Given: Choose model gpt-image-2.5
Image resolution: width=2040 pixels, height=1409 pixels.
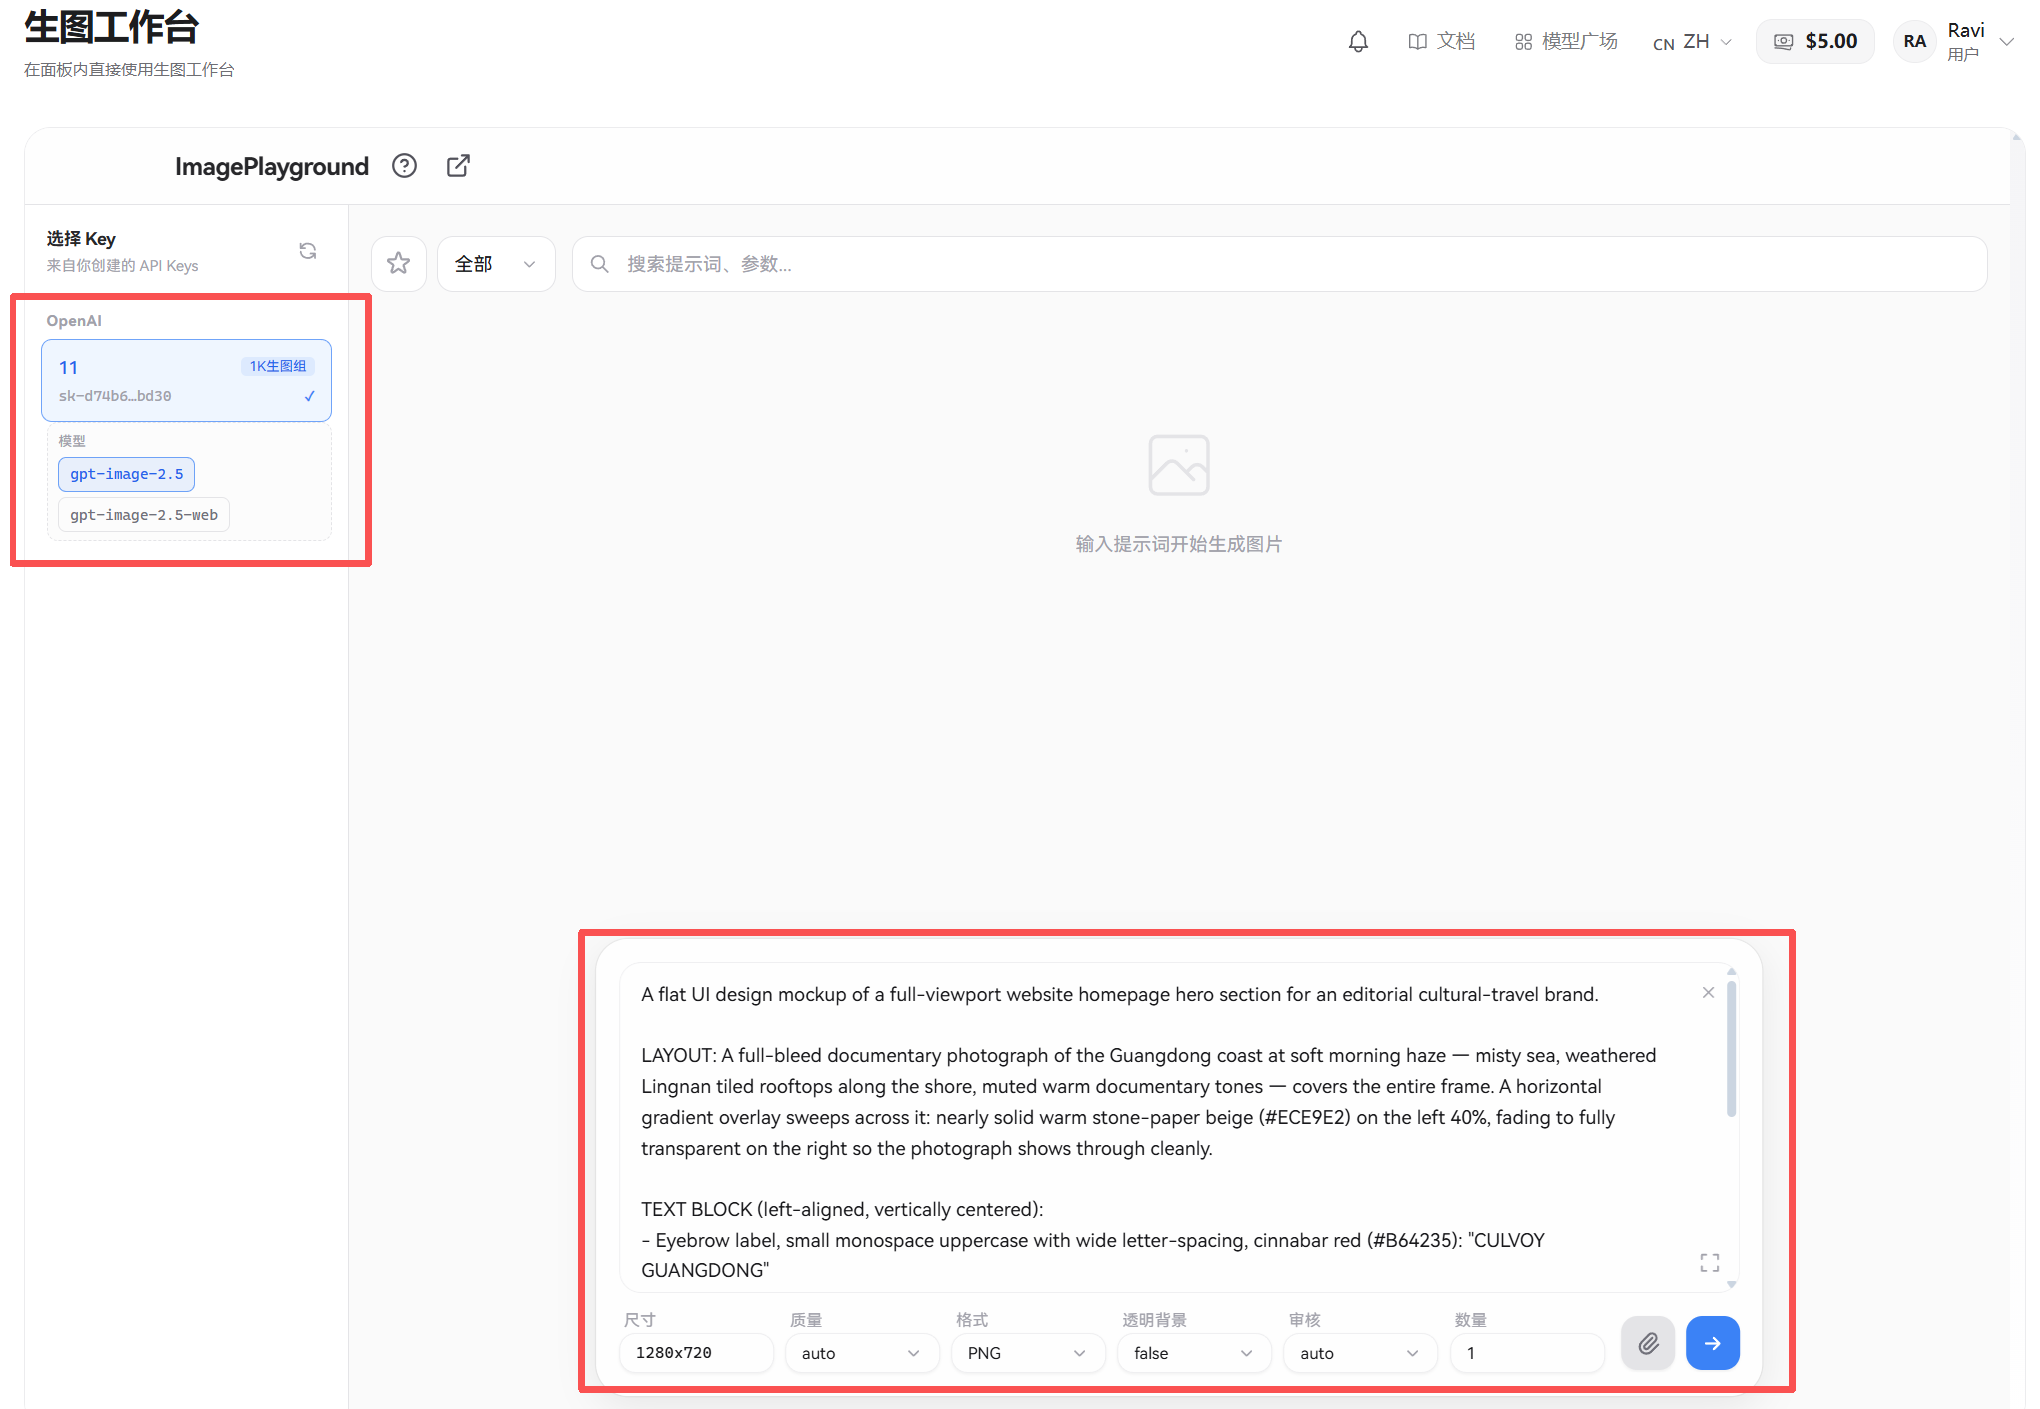Looking at the screenshot, I should click(x=126, y=474).
